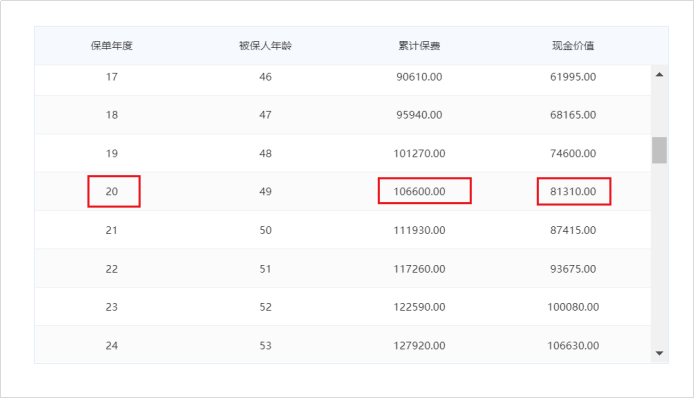Click cumulative premium 90610.00
The image size is (694, 399).
pos(419,77)
